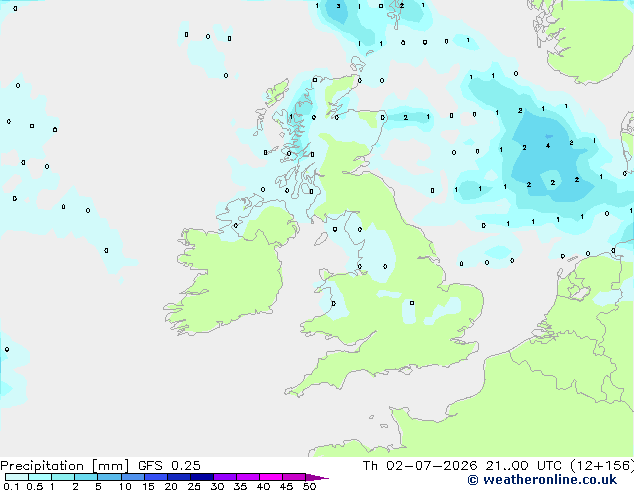Click the '4' precipitation value in North Sea
Viewport: 634px width, 490px height.
pyautogui.click(x=548, y=146)
